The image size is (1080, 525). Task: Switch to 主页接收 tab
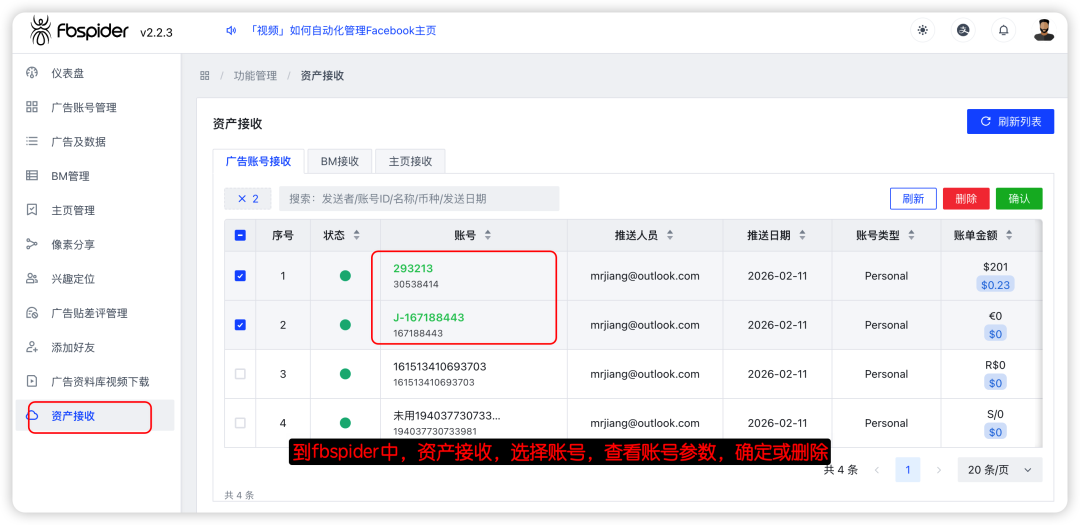[x=410, y=161]
